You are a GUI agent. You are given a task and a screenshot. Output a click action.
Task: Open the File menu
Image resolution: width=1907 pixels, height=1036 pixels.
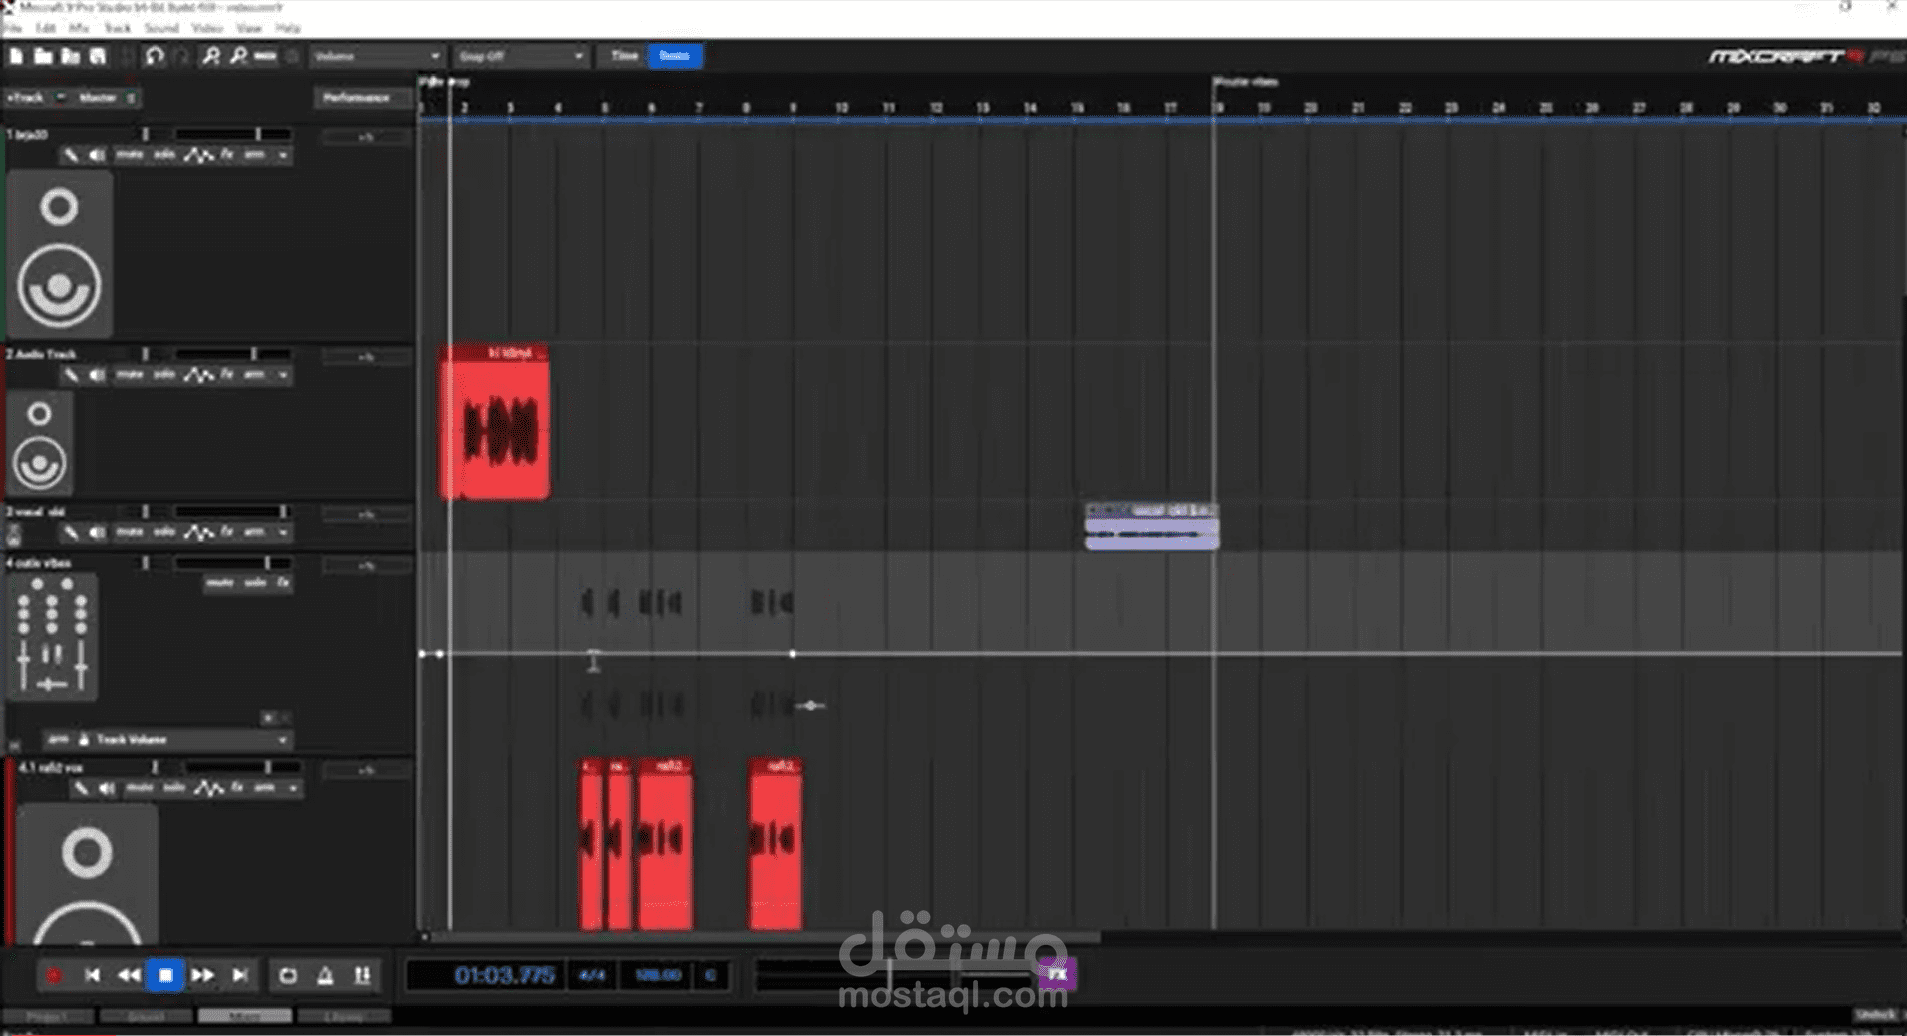pos(13,28)
